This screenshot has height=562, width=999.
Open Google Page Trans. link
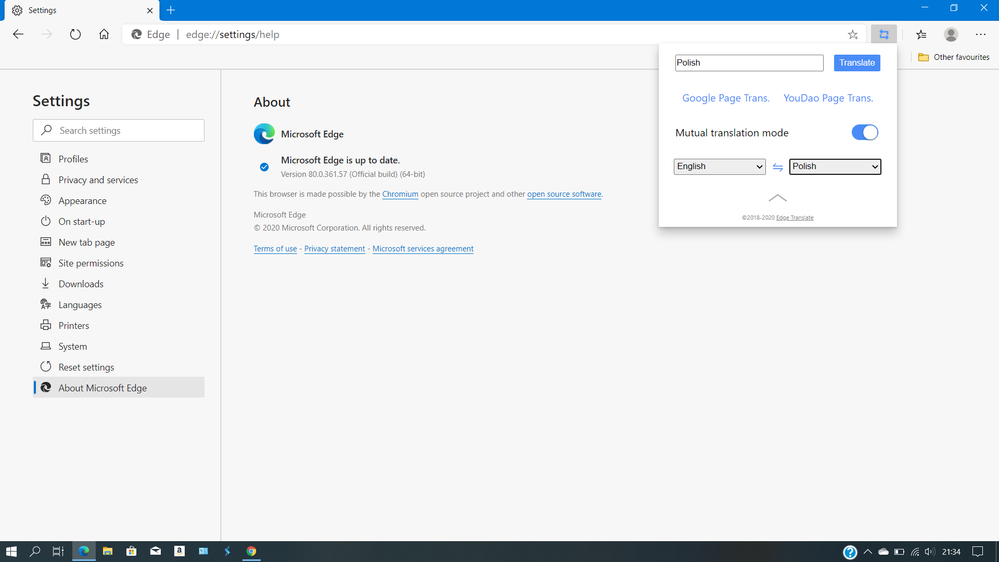click(x=726, y=98)
